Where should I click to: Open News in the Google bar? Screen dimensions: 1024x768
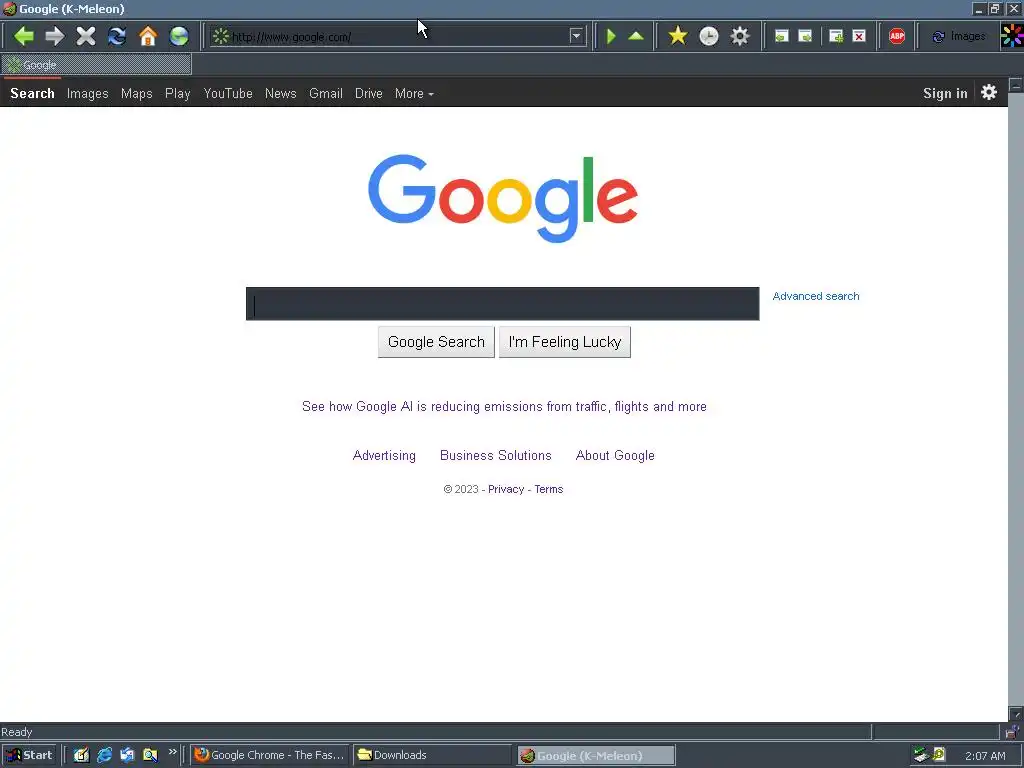[281, 93]
